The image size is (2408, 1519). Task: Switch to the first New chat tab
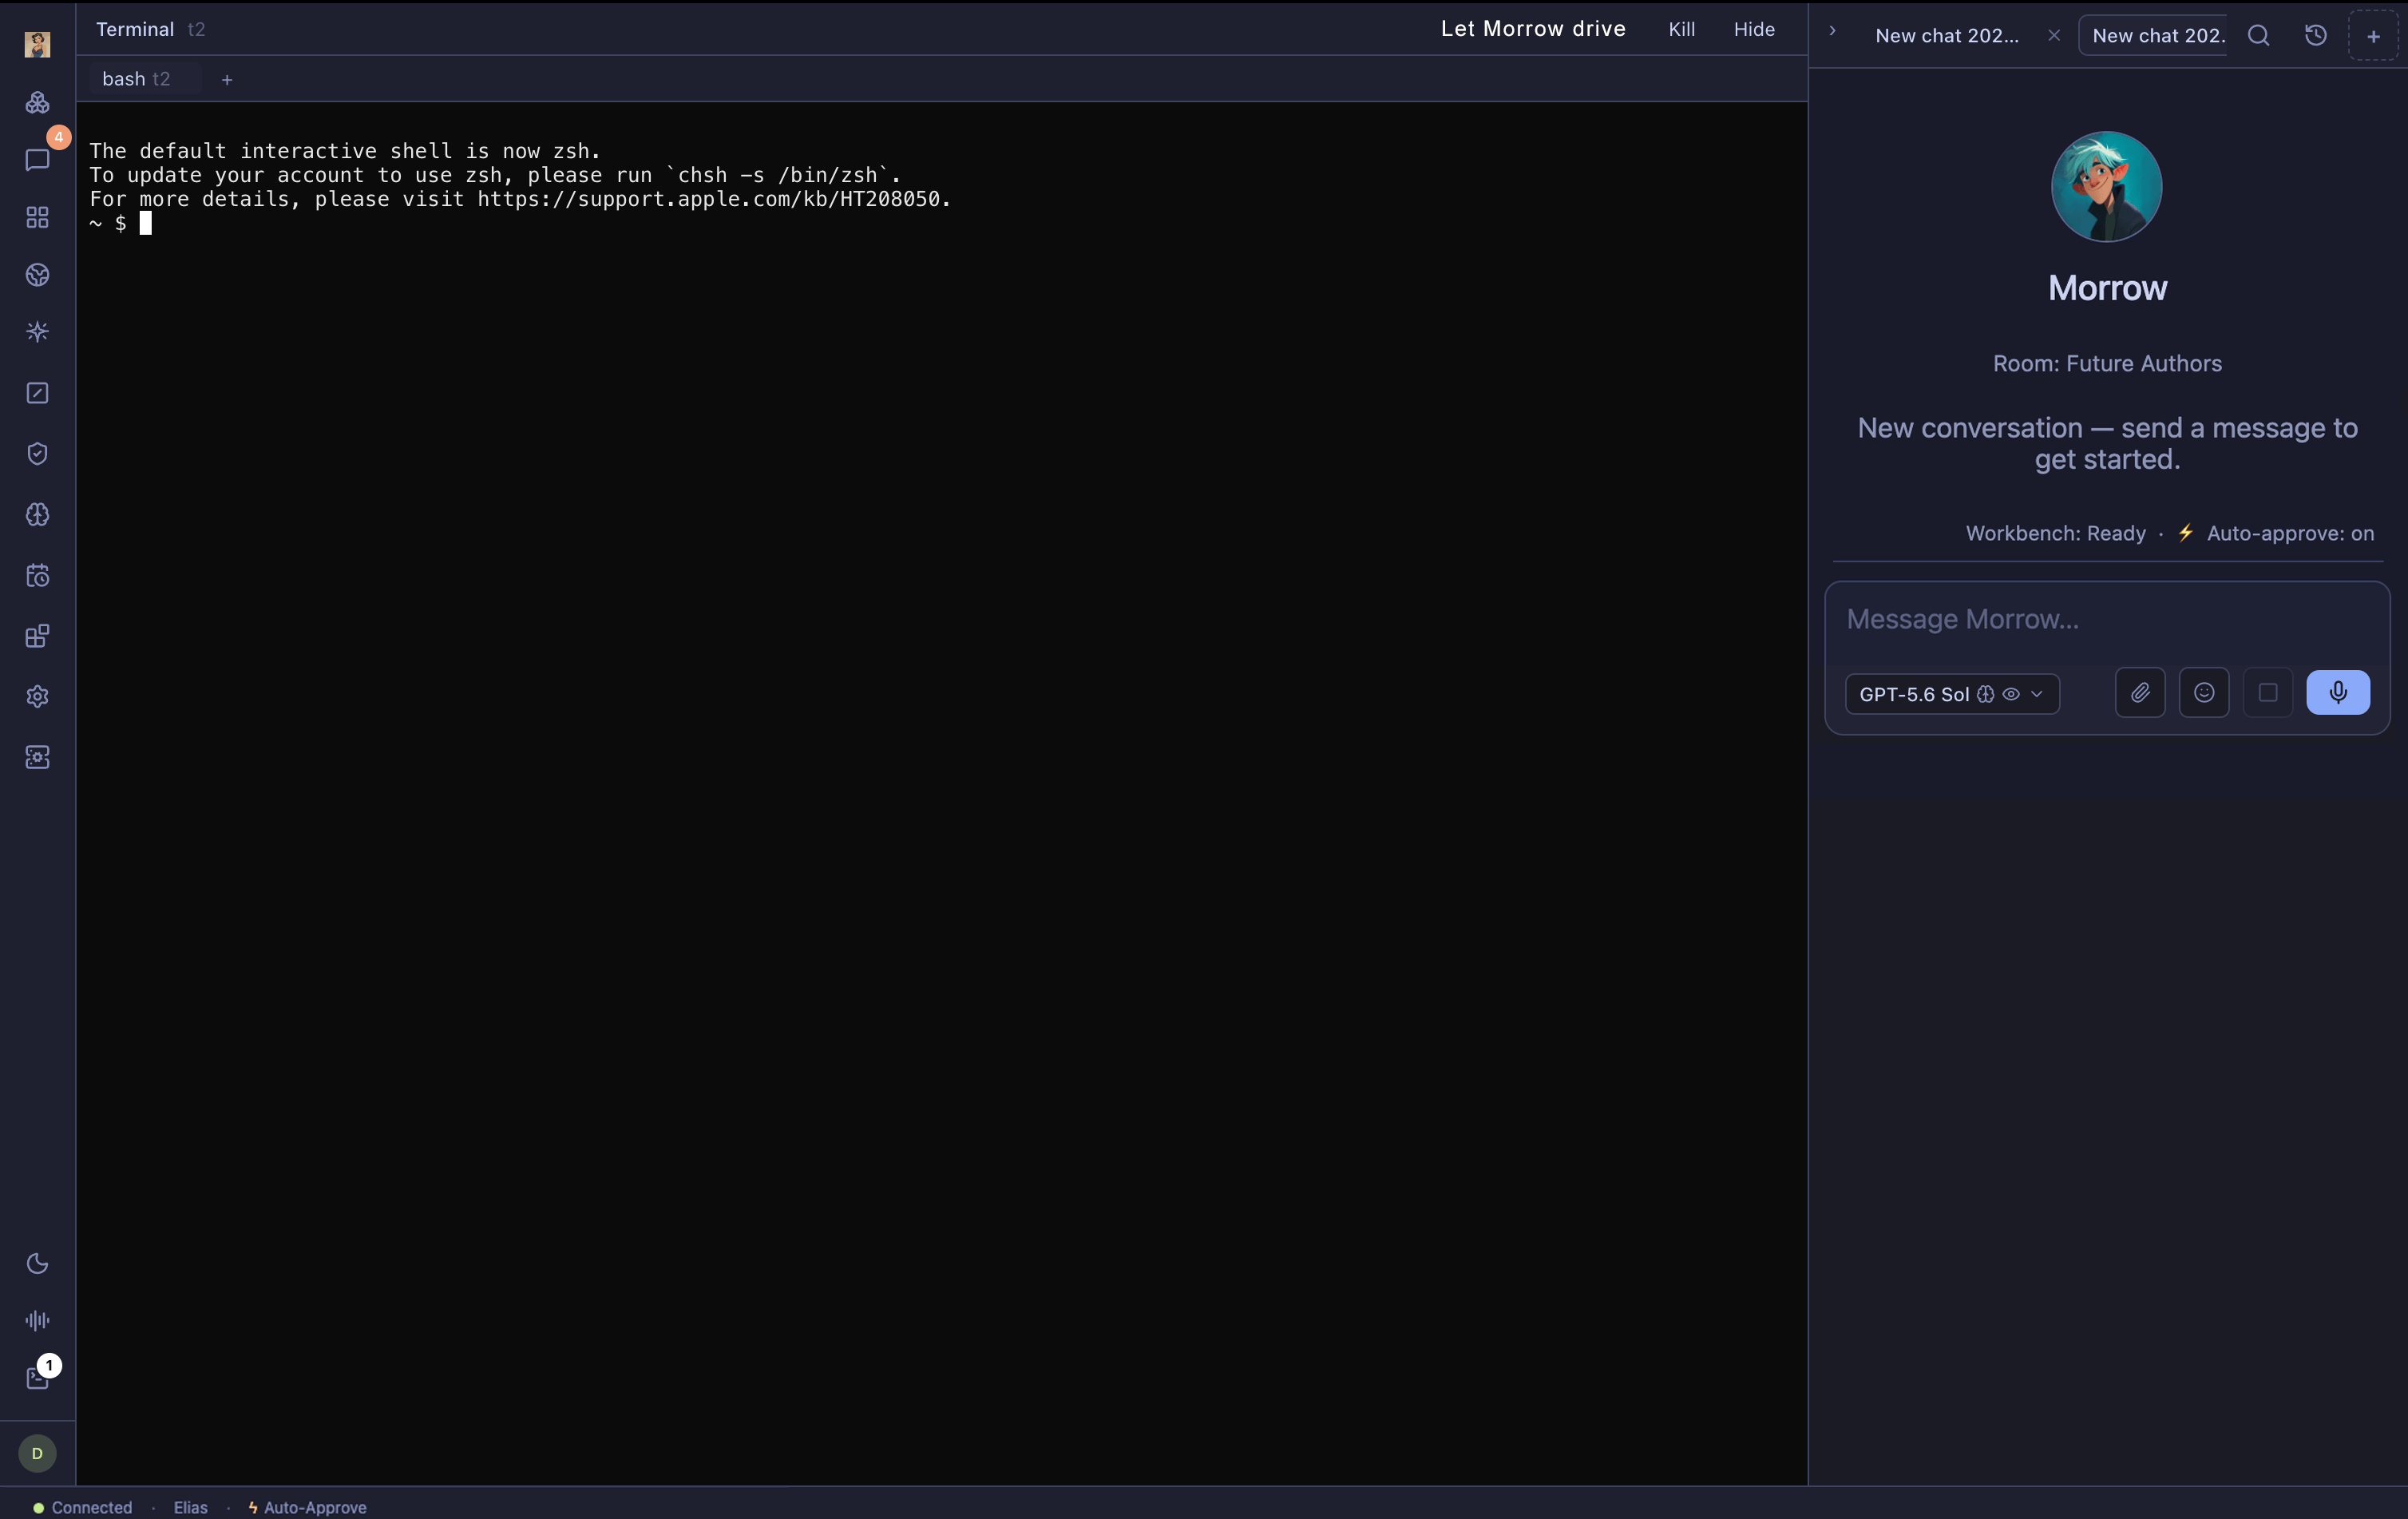pyautogui.click(x=1947, y=36)
